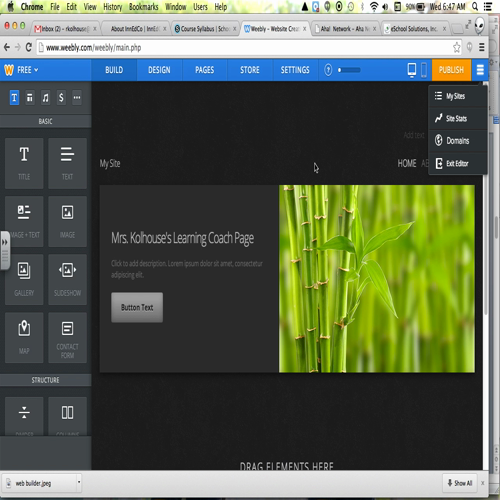Select the Commerce dollar sign category icon
Viewport: 500px width, 500px height.
61,98
